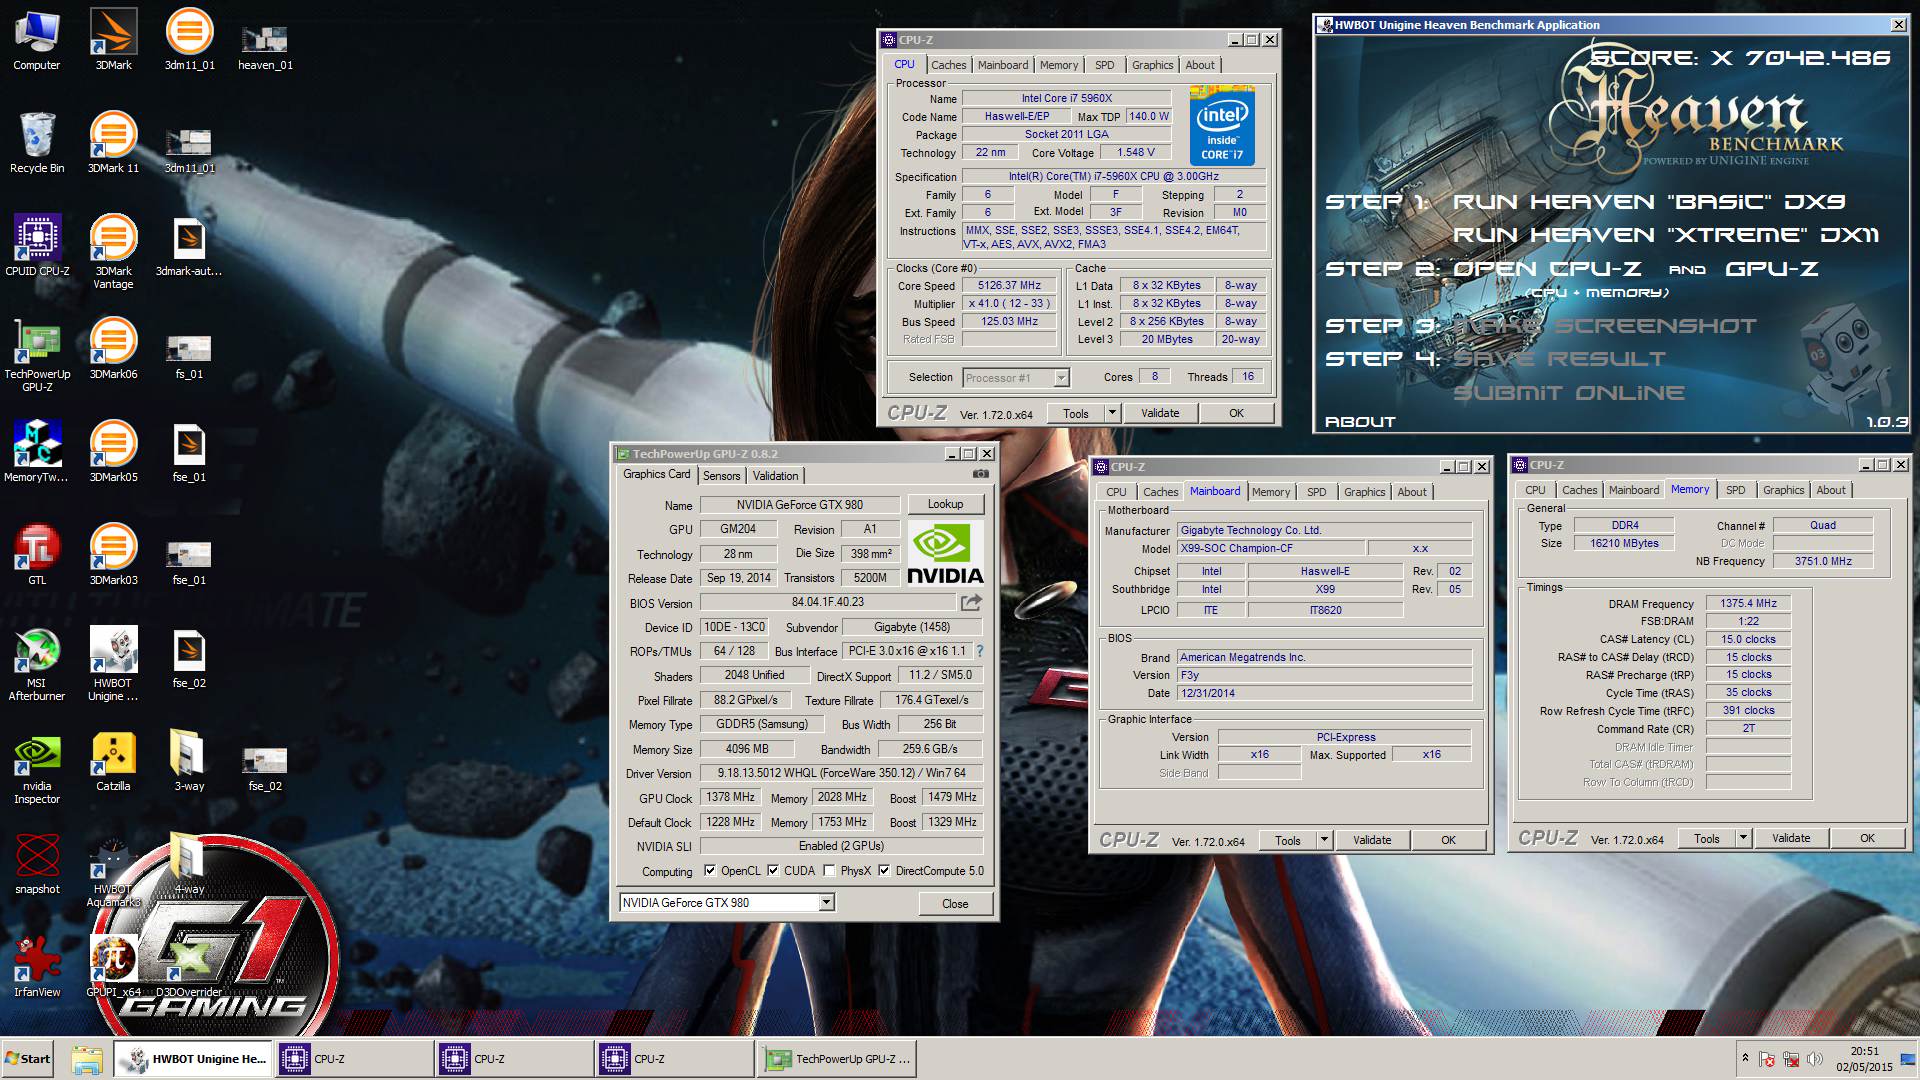Image resolution: width=1920 pixels, height=1080 pixels.
Task: Click Lookup button in GPU-Z
Action: 945,504
